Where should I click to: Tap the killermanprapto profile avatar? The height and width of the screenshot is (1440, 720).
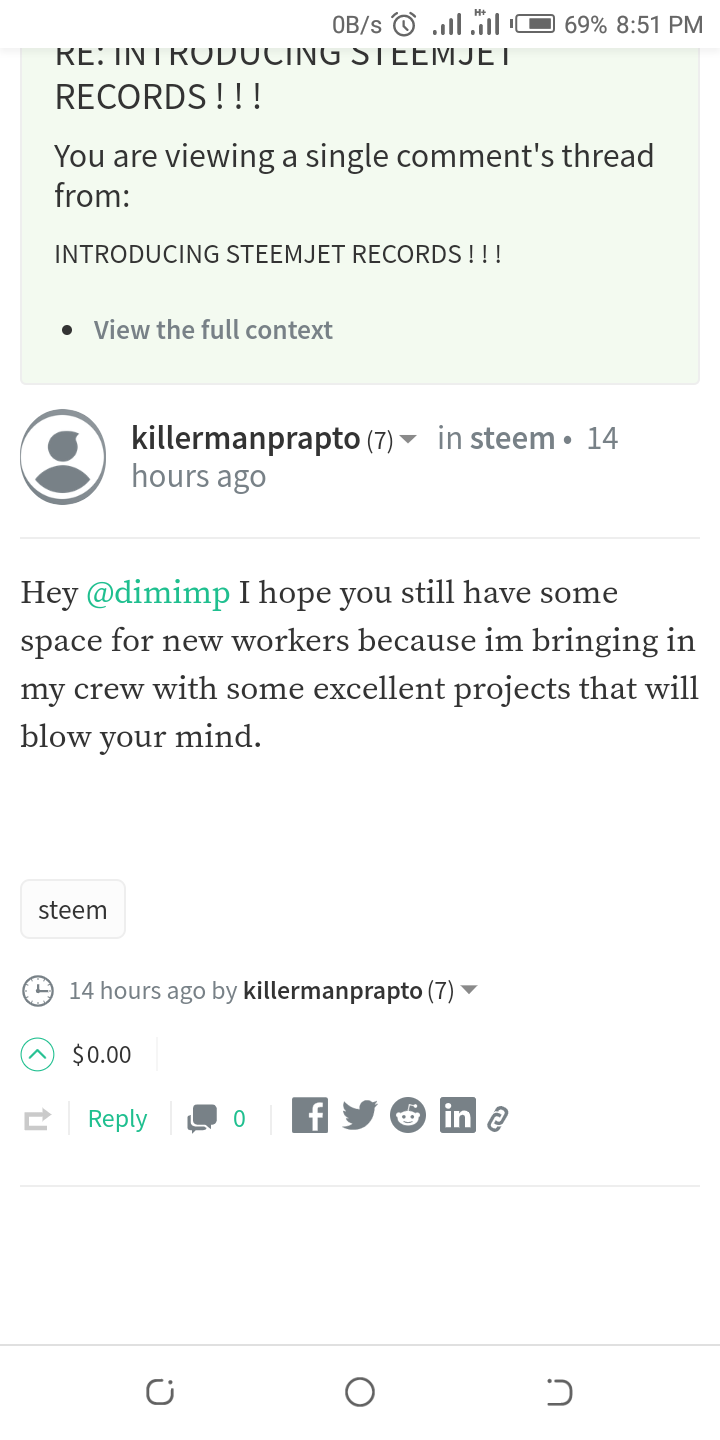click(x=63, y=457)
